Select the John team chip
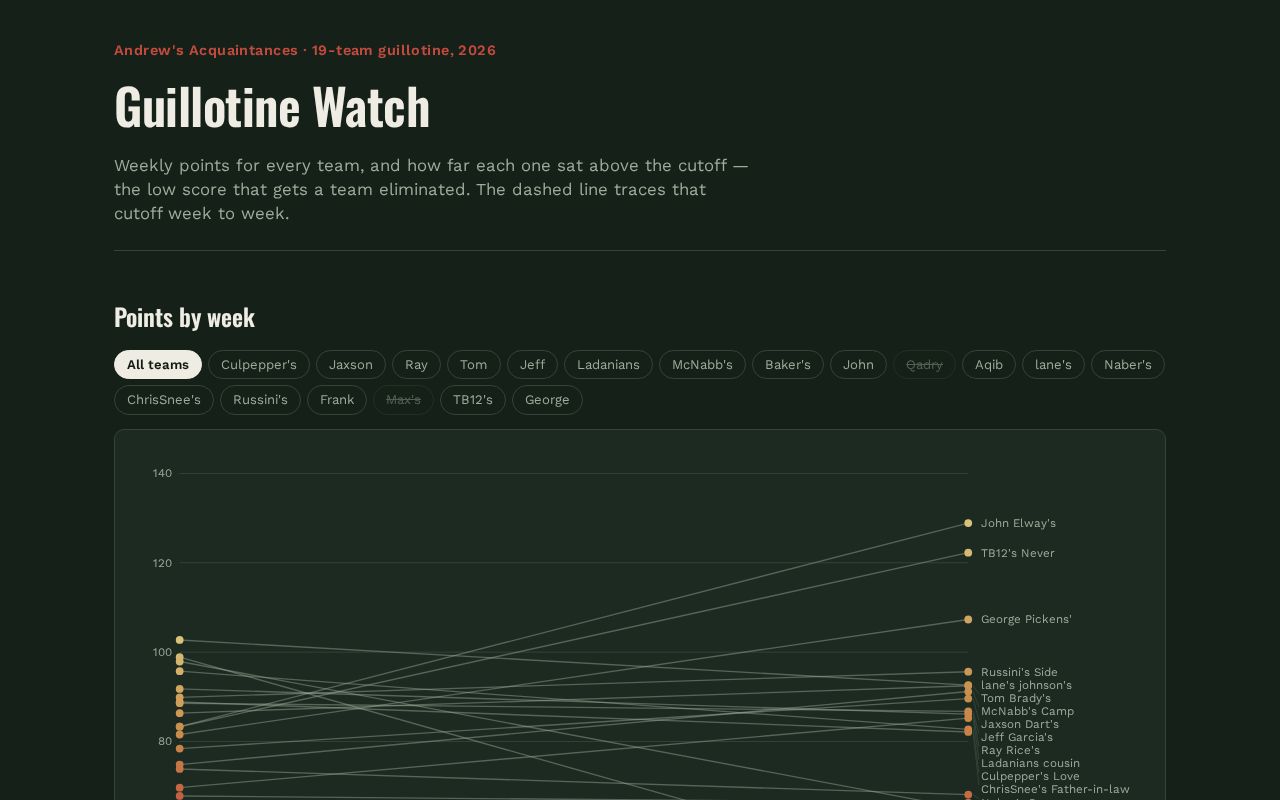 tap(858, 365)
